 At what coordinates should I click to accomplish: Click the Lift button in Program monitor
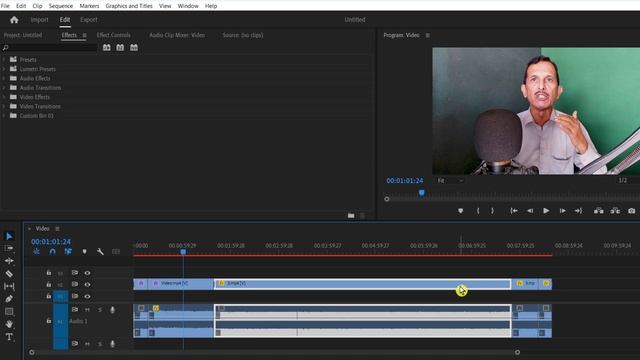click(598, 211)
